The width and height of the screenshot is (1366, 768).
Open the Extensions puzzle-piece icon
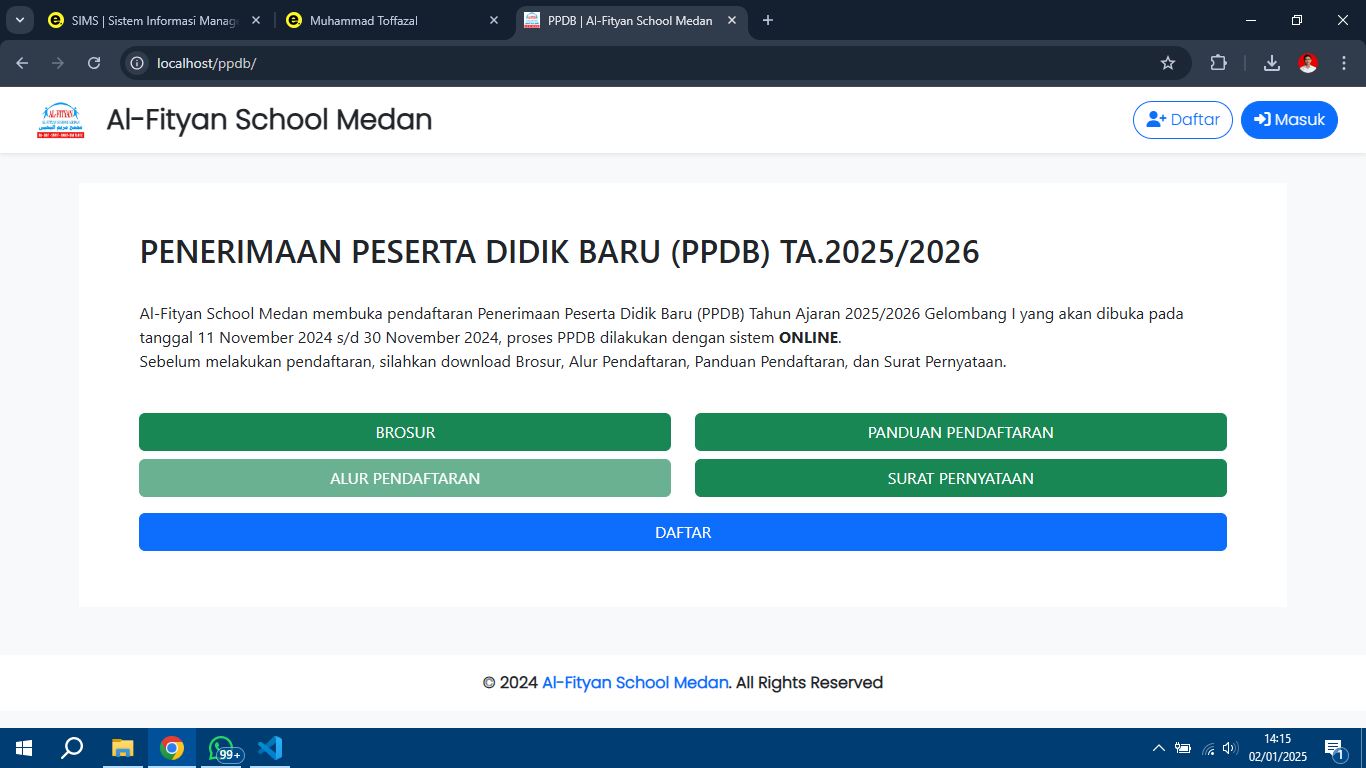1219,62
